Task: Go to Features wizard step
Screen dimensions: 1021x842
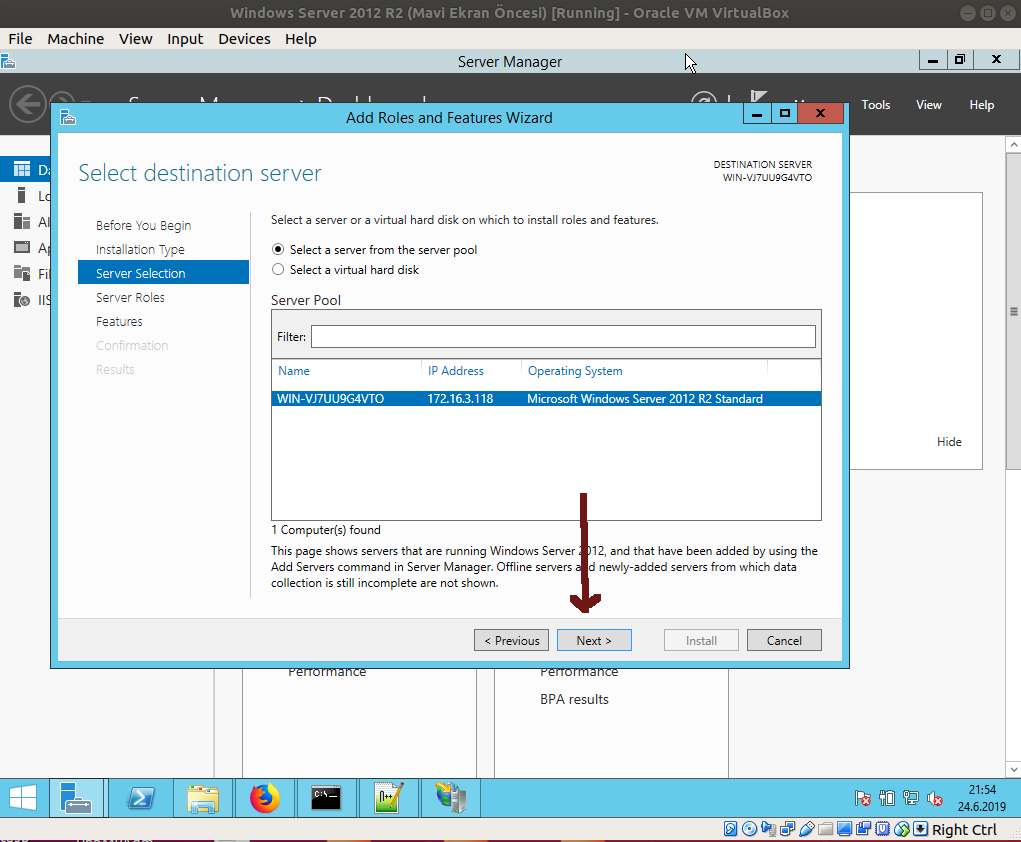Action: pyautogui.click(x=119, y=322)
